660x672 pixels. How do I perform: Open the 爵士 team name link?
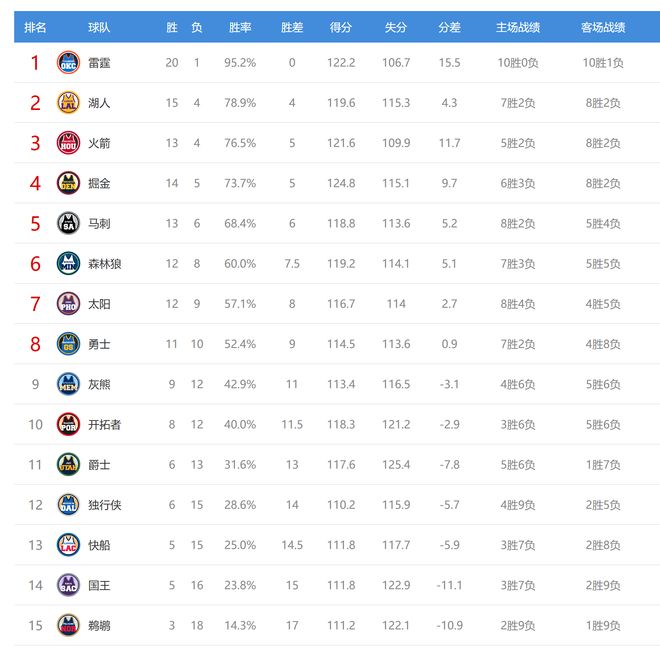click(x=99, y=465)
